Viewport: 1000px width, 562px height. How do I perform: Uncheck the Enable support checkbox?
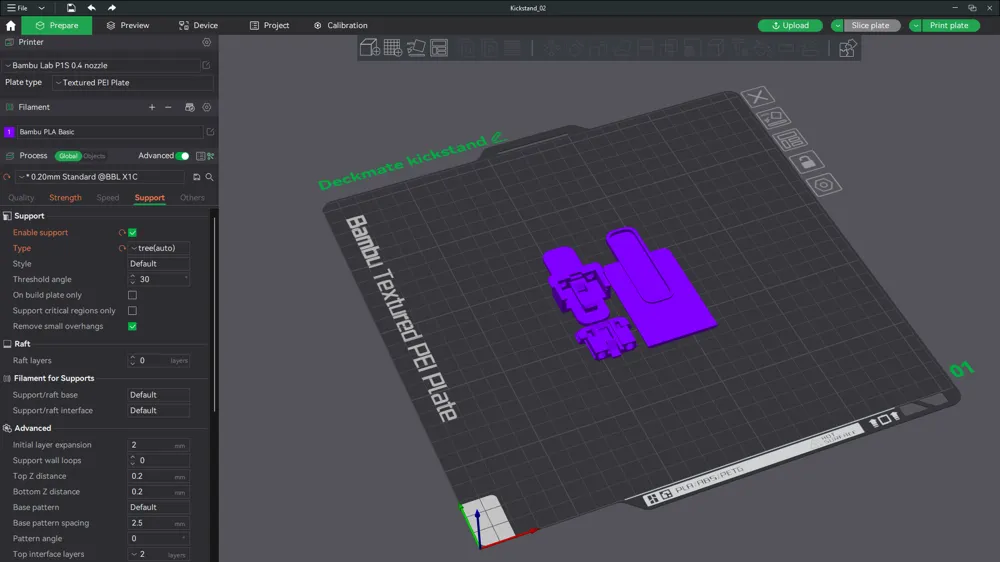tap(133, 233)
